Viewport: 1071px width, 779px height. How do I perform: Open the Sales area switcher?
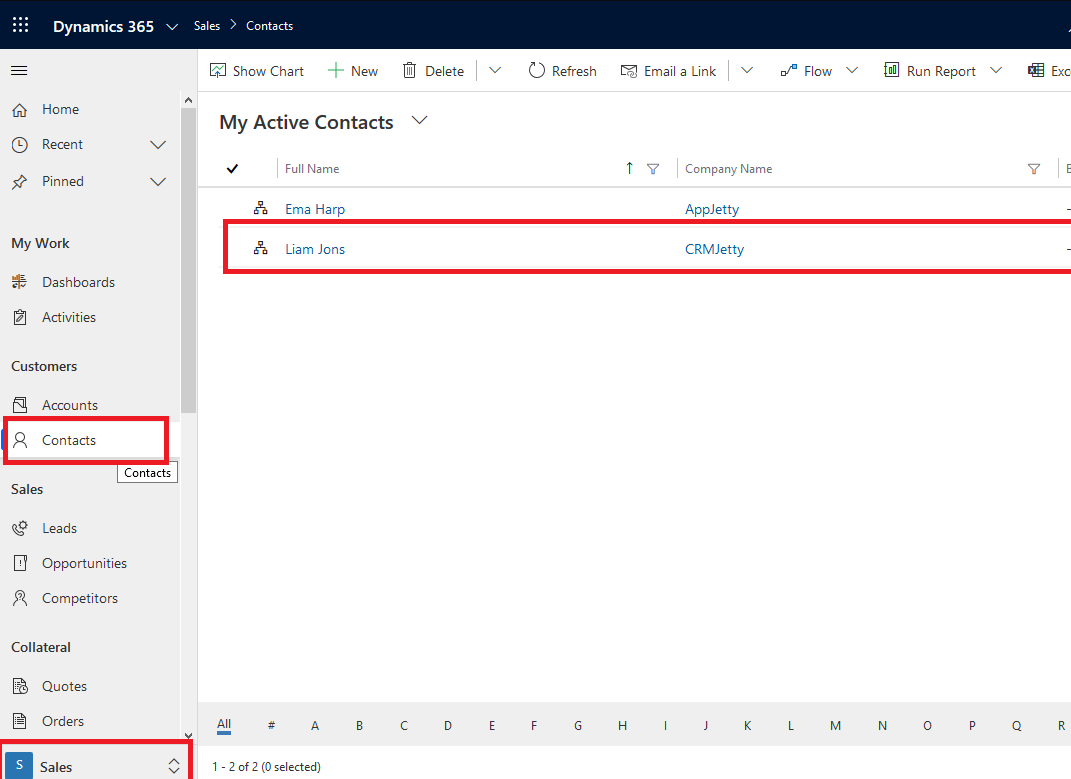click(94, 766)
